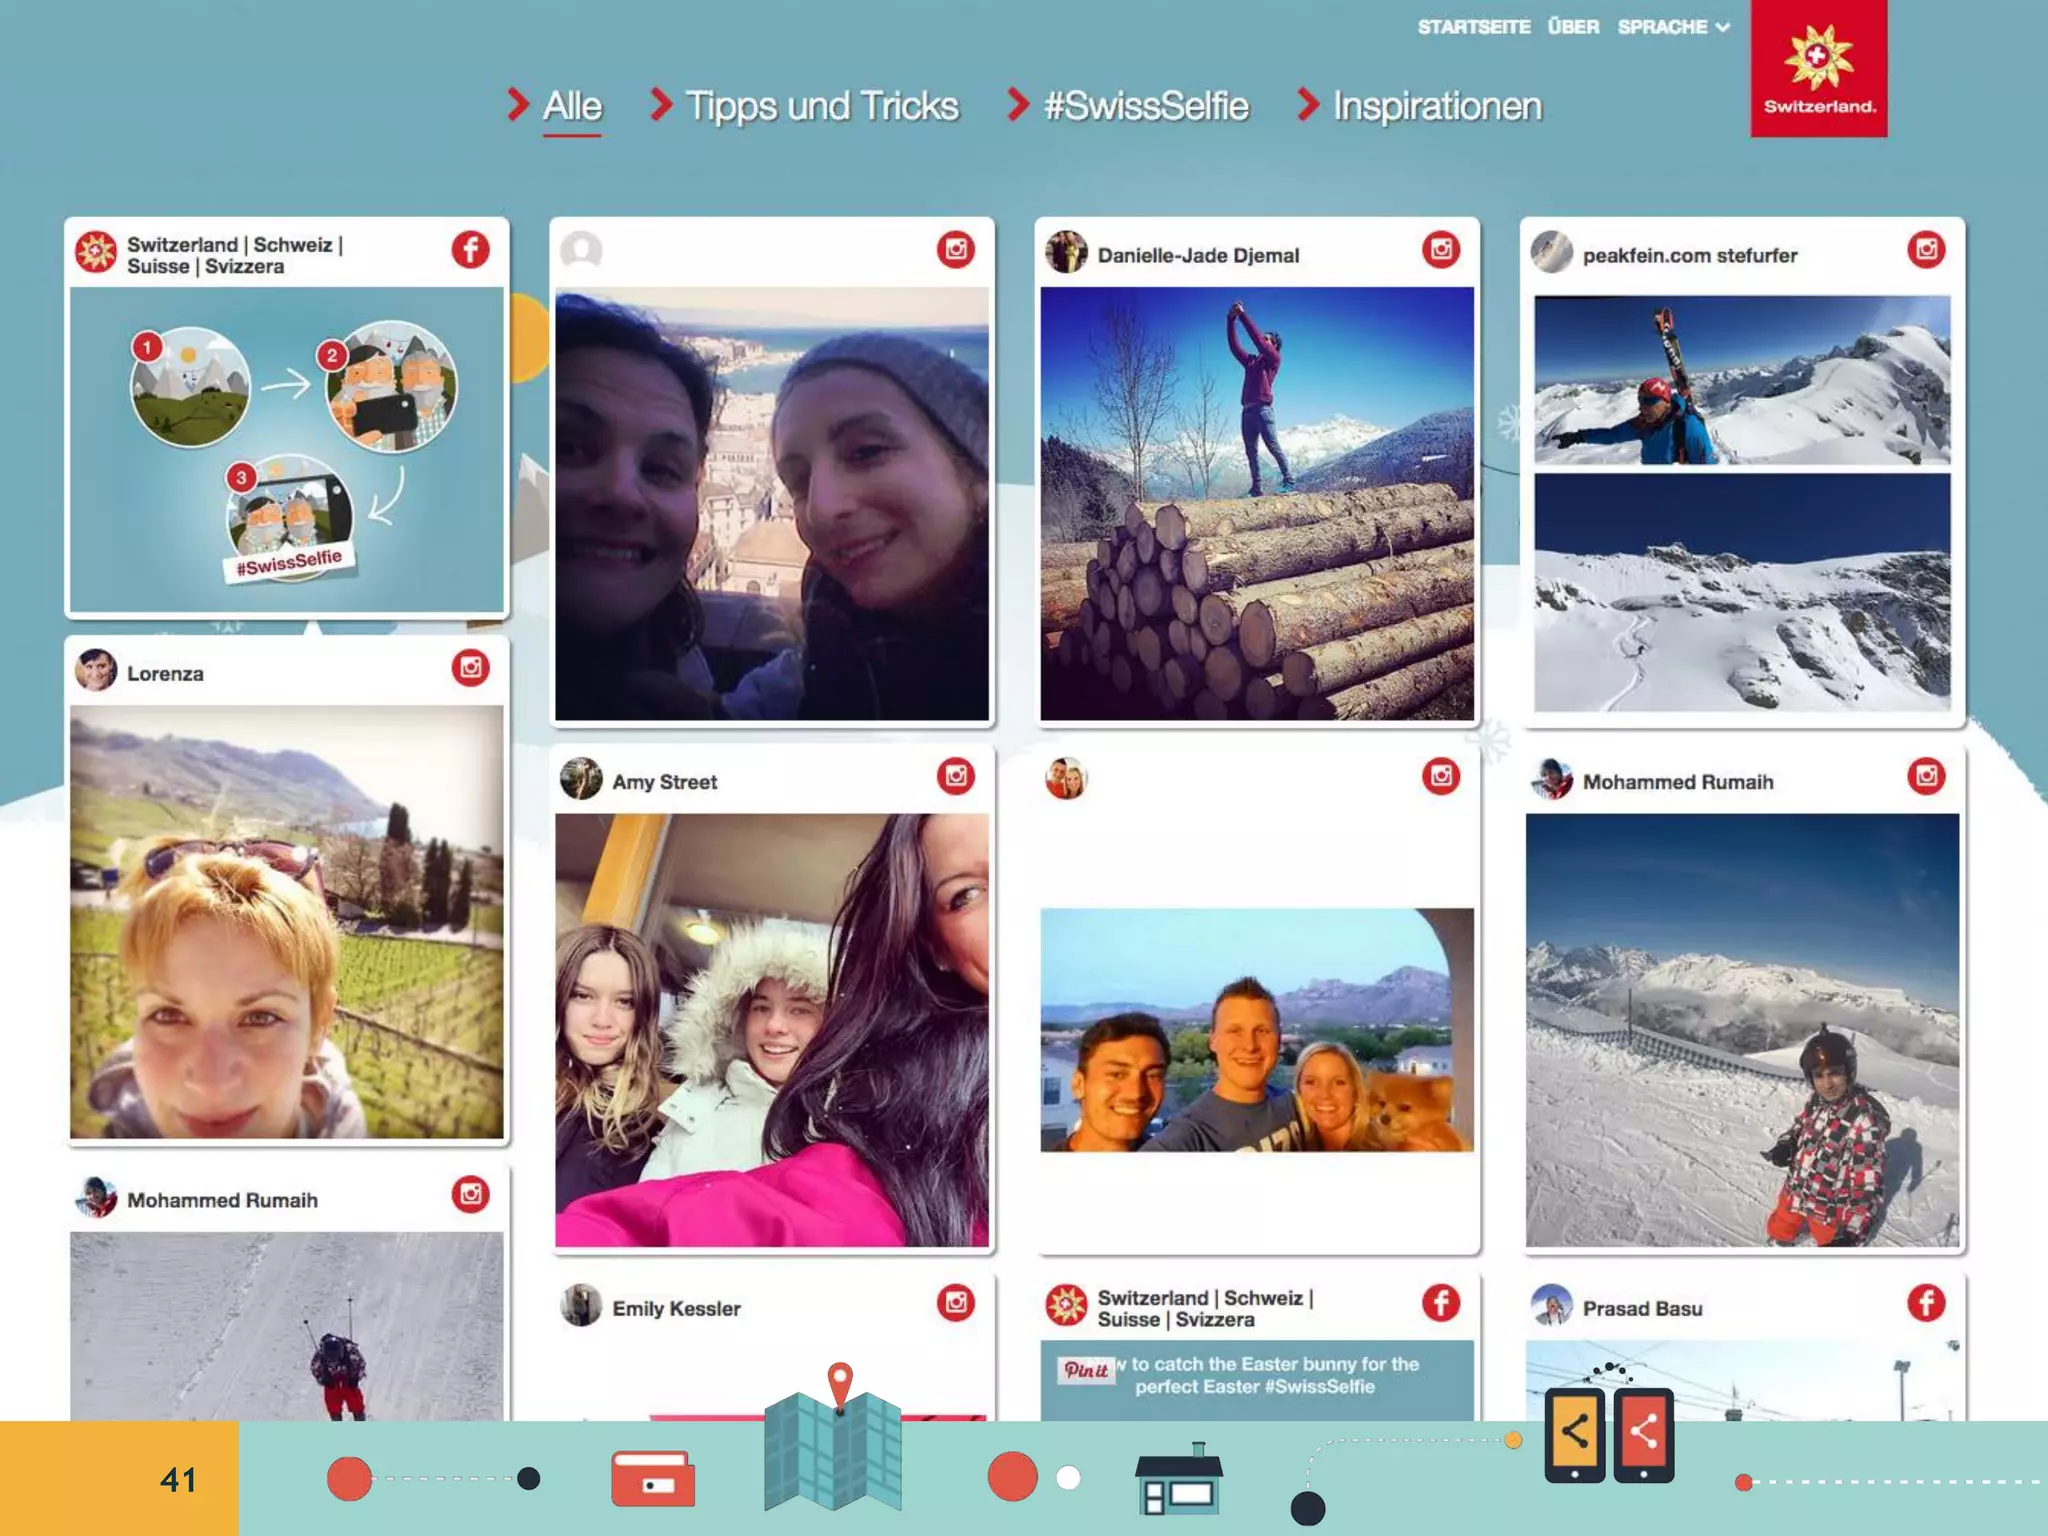Click Amy Street's profile avatar
This screenshot has width=2048, height=1536.
tap(581, 779)
